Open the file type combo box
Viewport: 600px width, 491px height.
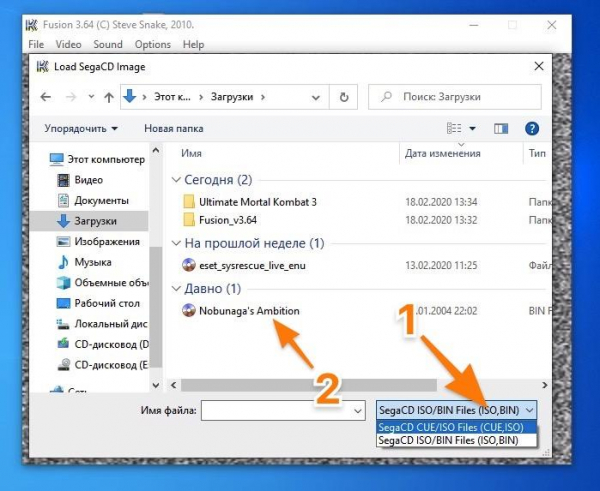coord(457,411)
